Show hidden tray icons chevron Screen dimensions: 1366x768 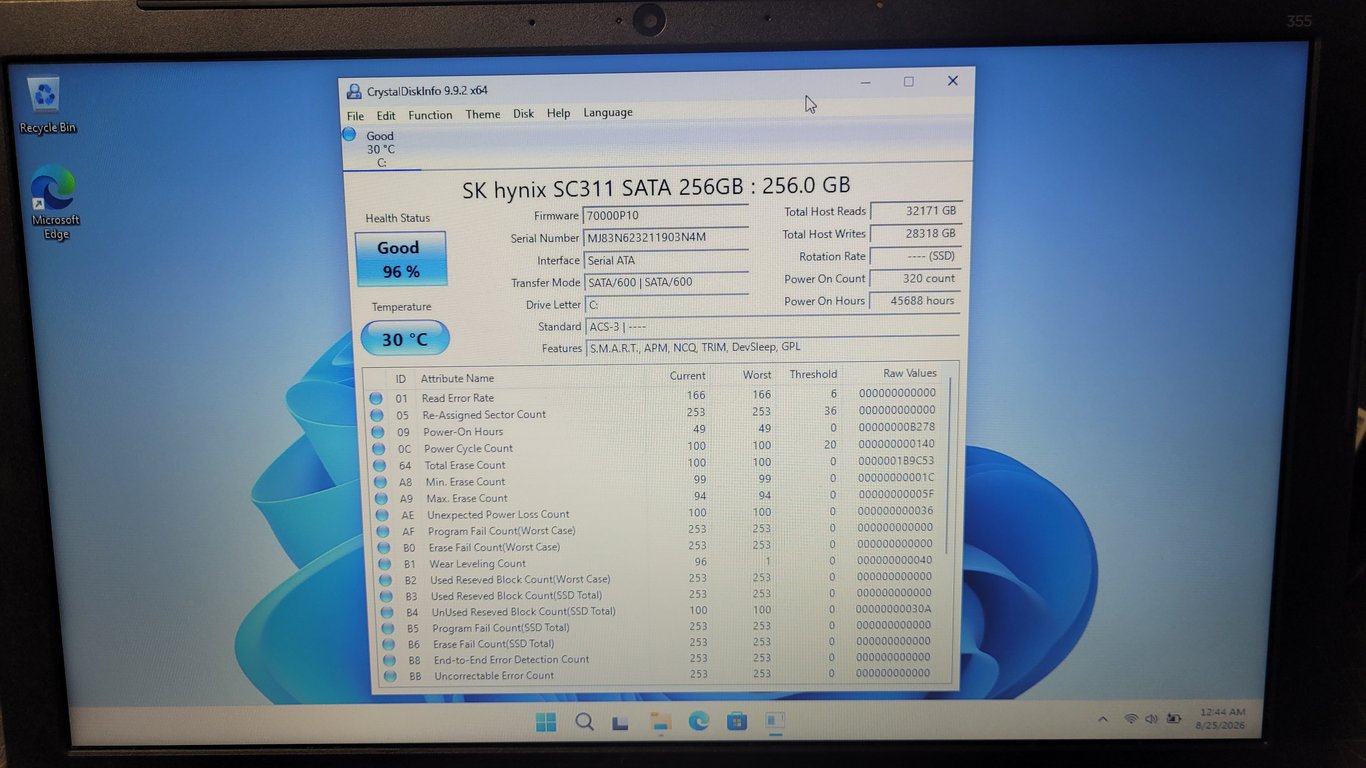click(x=1103, y=718)
